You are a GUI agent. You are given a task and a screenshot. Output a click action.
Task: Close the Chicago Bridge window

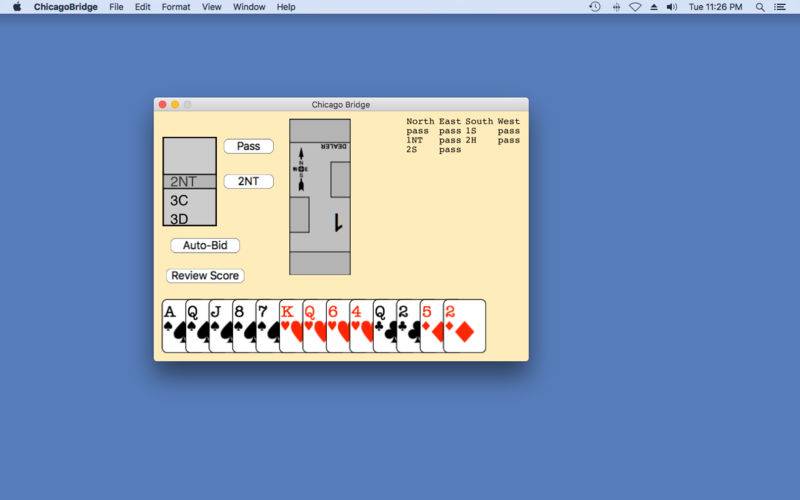tap(162, 105)
